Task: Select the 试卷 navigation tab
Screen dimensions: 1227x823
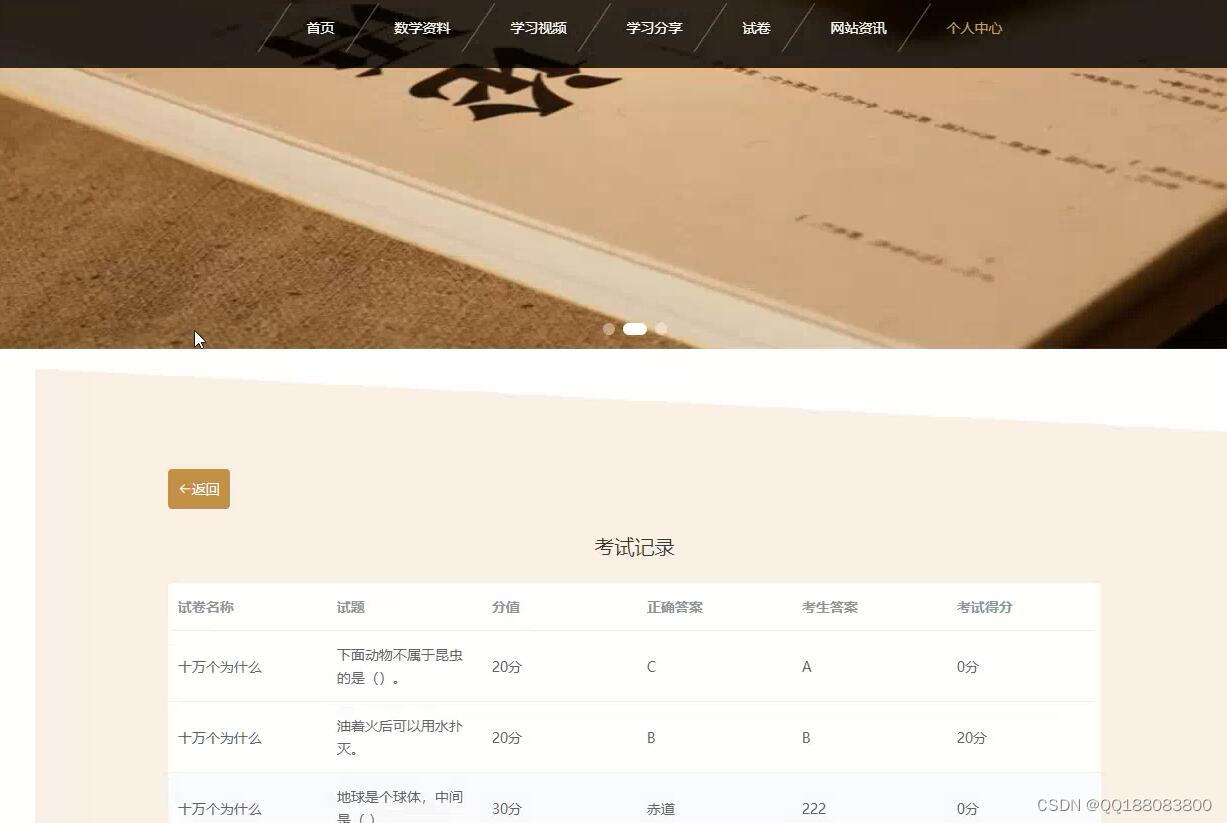Action: [x=755, y=28]
